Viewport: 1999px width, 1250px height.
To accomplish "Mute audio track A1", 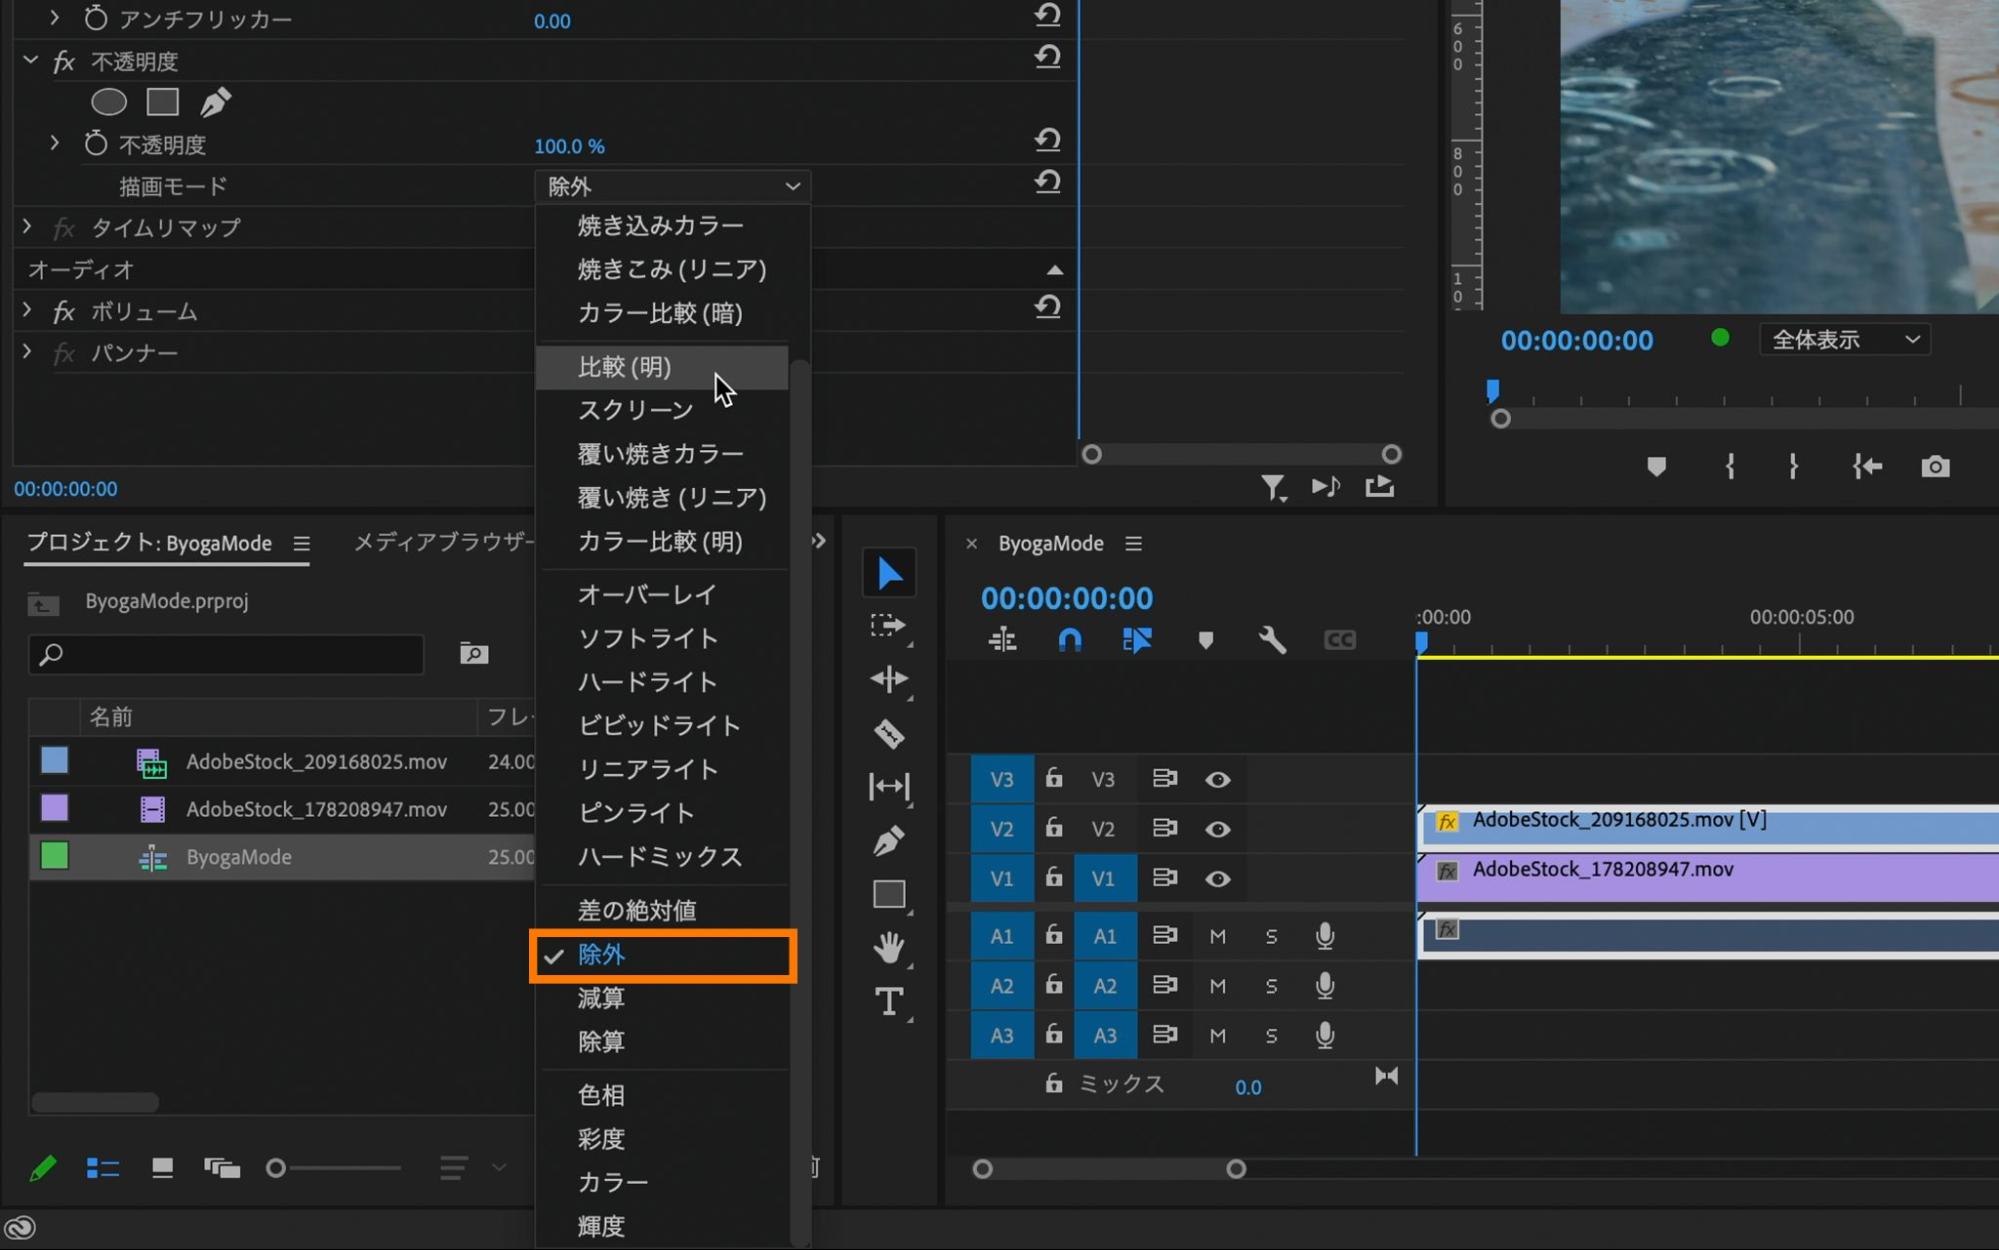I will click(x=1217, y=937).
